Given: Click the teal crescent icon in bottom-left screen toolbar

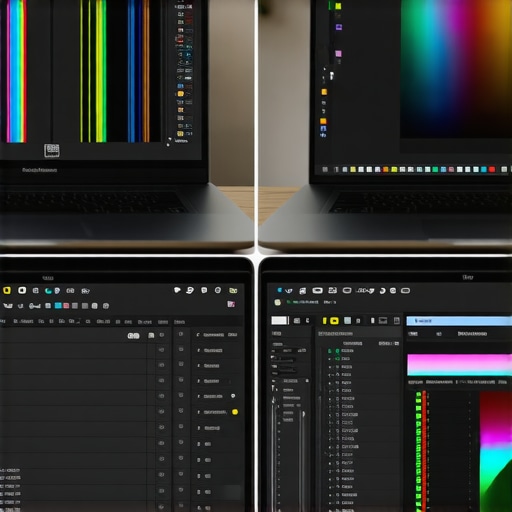Looking at the screenshot, I should (x=48, y=291).
